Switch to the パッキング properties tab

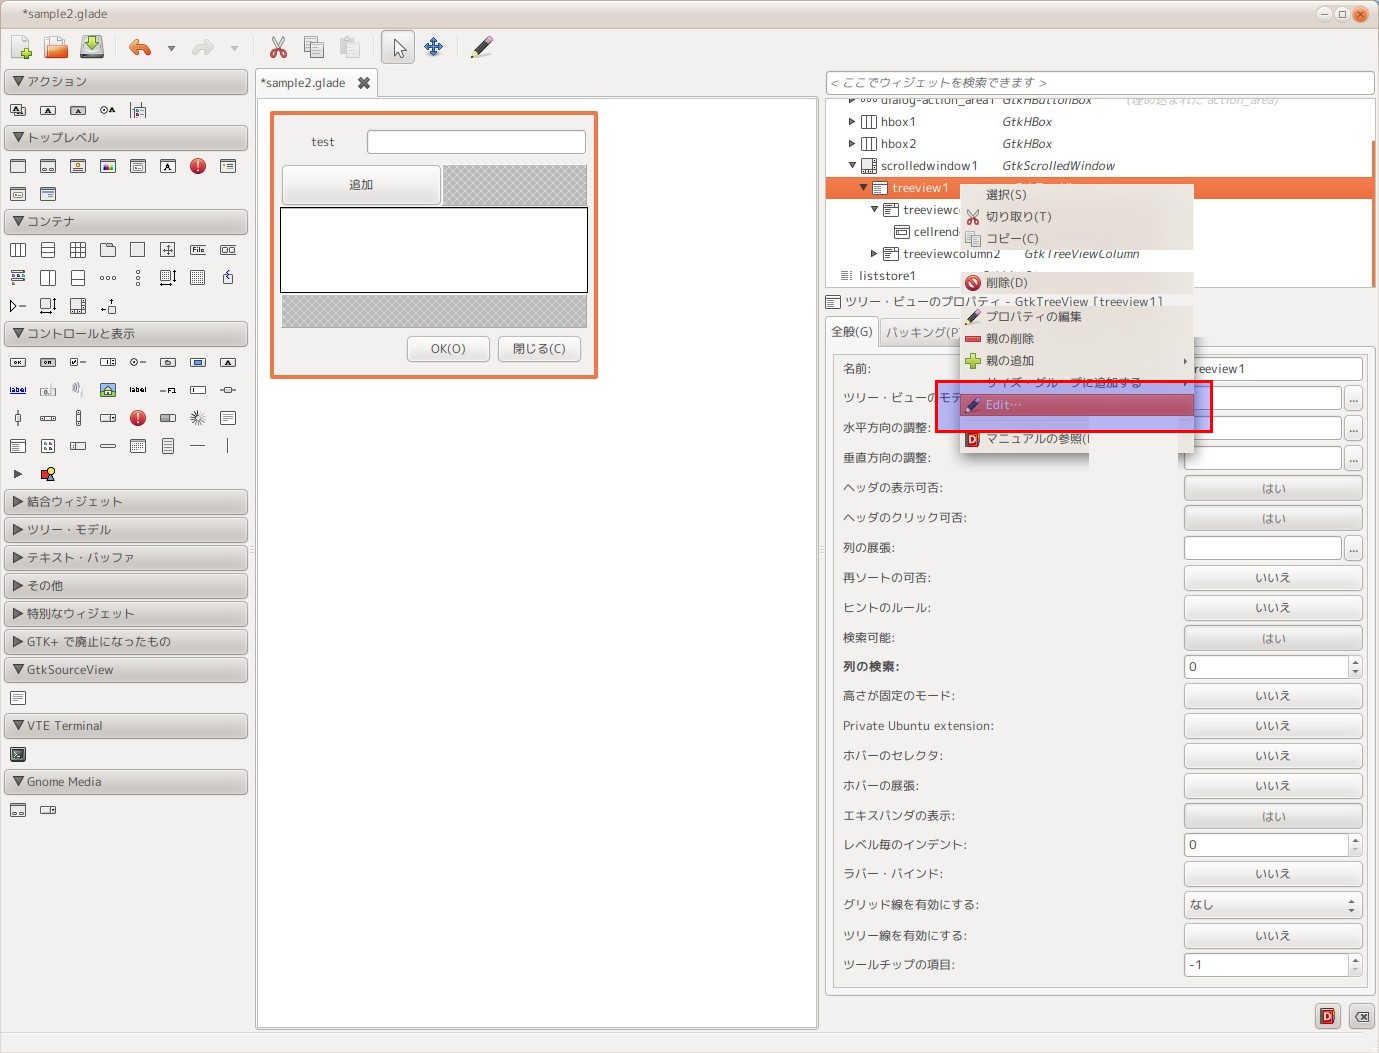[x=920, y=331]
